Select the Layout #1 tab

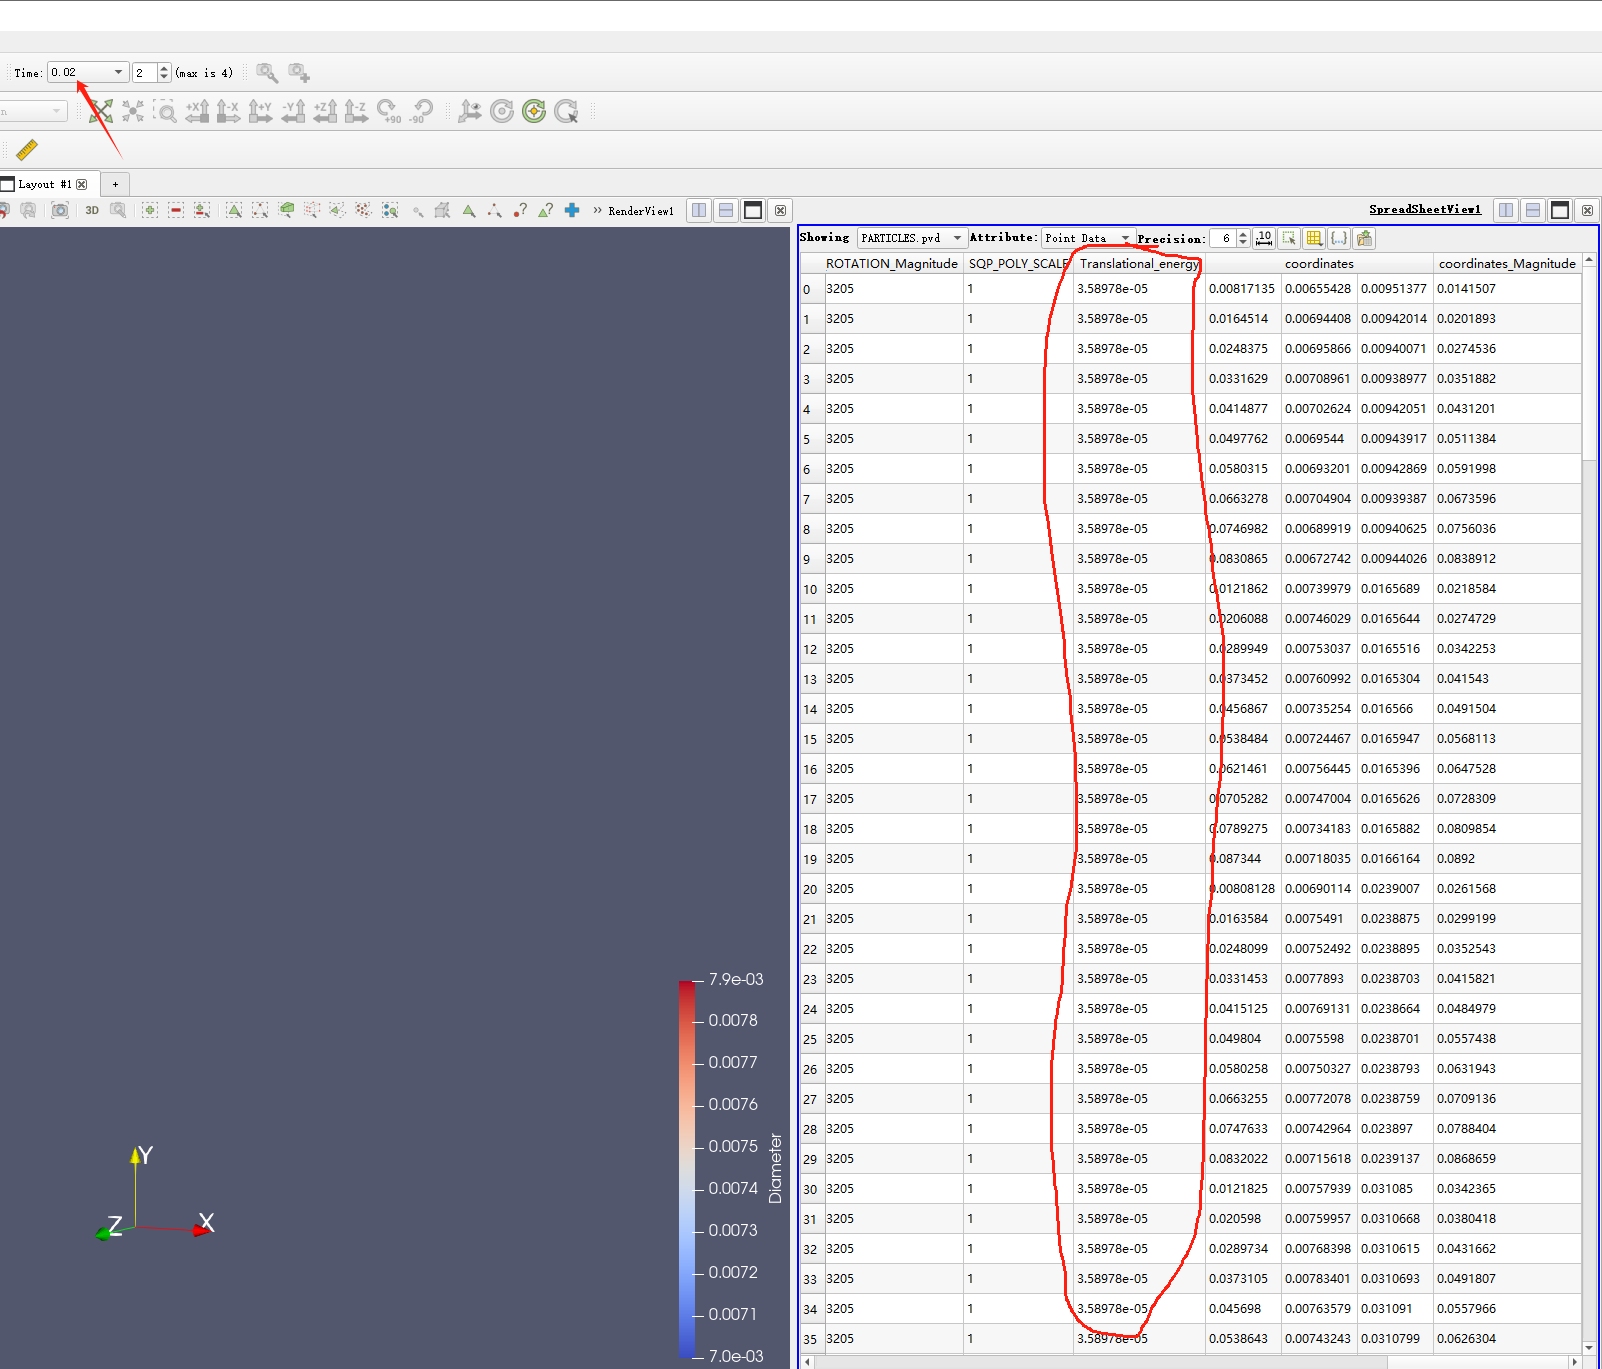[44, 184]
